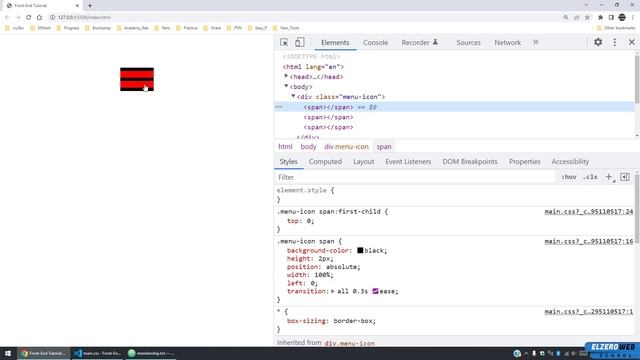The width and height of the screenshot is (640, 360).
Task: Click html in the breadcrumb bar
Action: pyautogui.click(x=285, y=147)
